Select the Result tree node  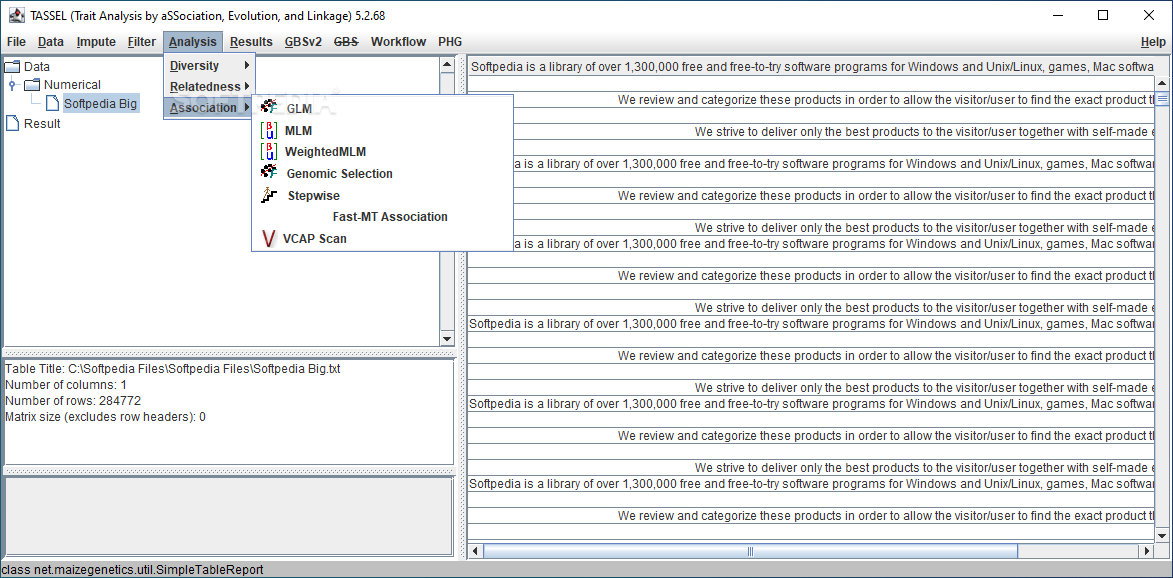coord(43,123)
